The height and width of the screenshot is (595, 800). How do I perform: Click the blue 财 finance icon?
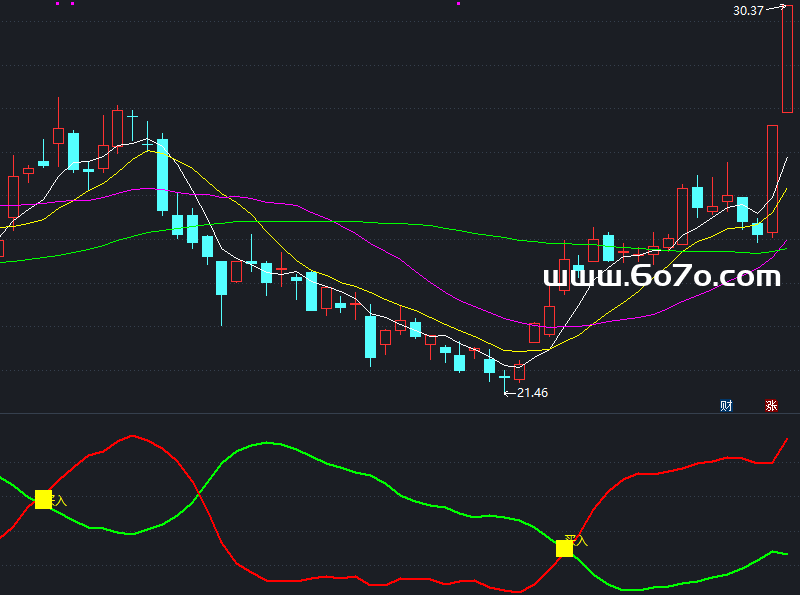(x=726, y=406)
